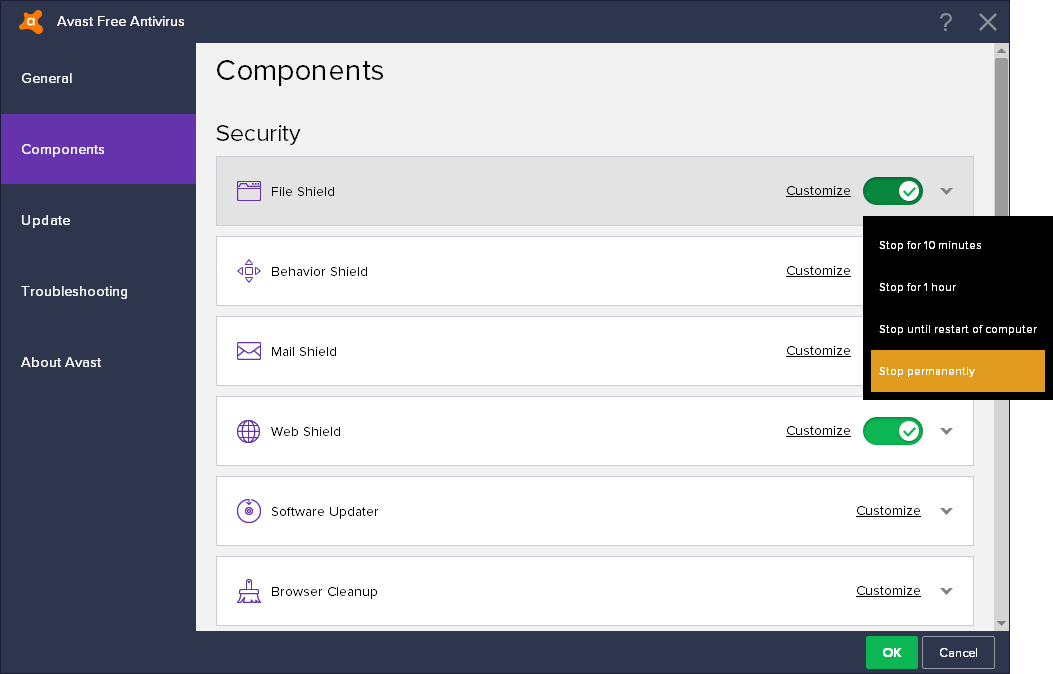Click the Behavior Shield label
This screenshot has width=1053, height=674.
click(320, 271)
